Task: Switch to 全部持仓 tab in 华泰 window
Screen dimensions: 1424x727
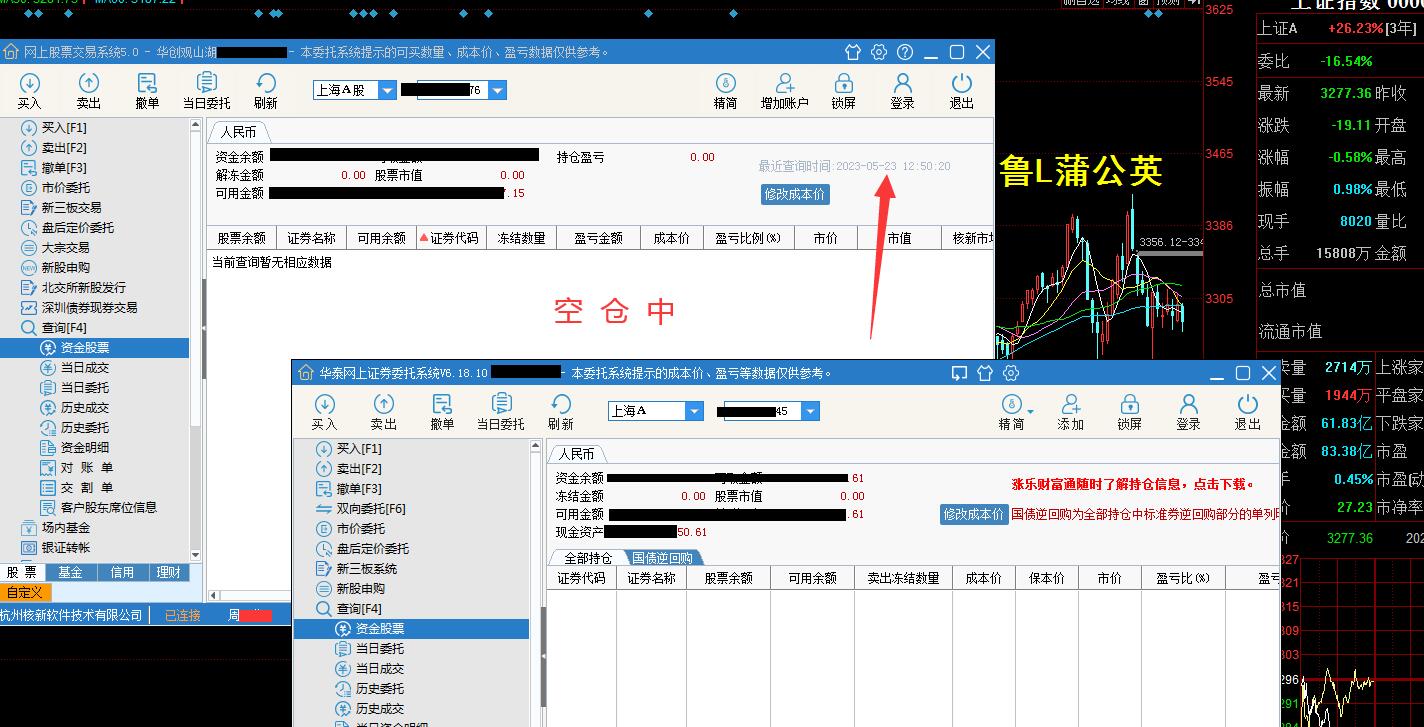Action: tap(588, 558)
